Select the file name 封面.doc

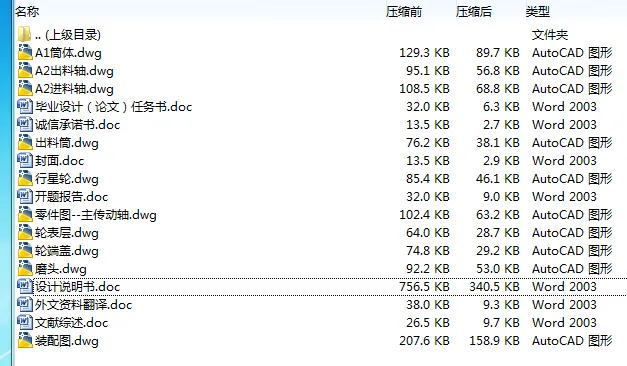point(60,161)
